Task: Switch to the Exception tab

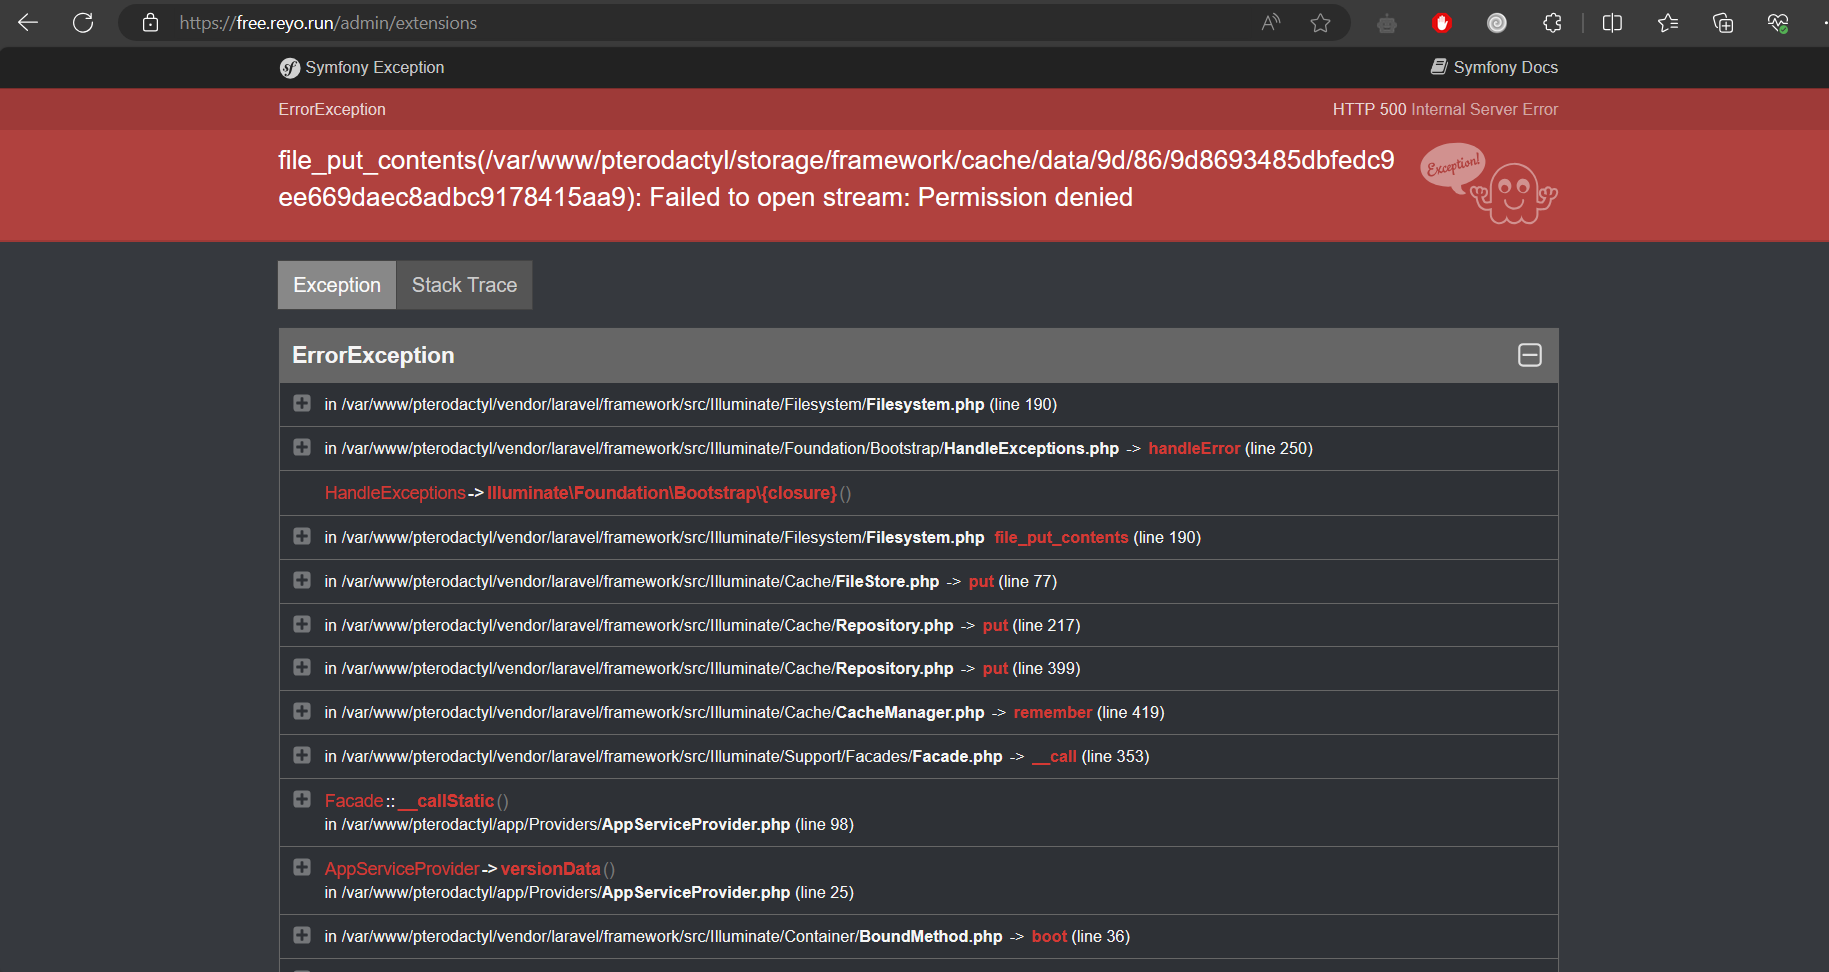Action: pyautogui.click(x=337, y=285)
